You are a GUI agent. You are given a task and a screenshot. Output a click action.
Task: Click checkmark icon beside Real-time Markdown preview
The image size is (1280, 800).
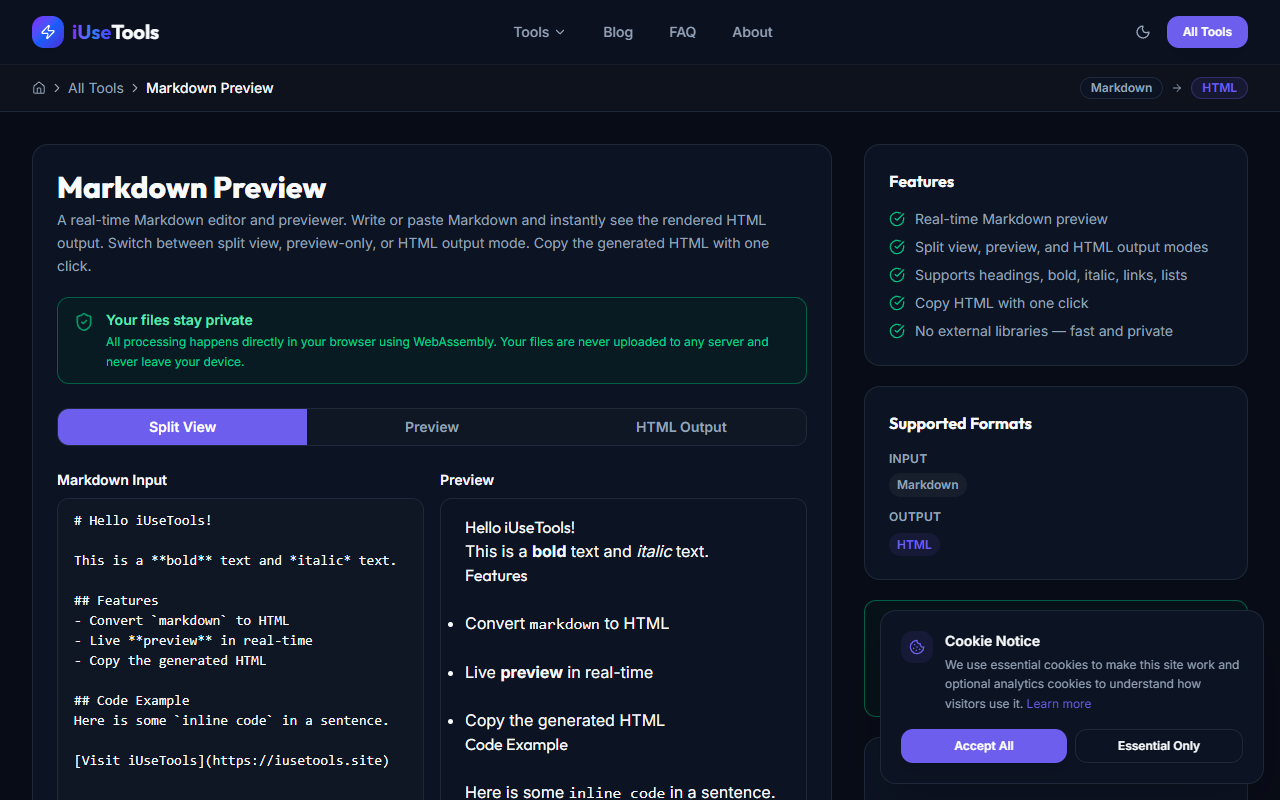(896, 219)
